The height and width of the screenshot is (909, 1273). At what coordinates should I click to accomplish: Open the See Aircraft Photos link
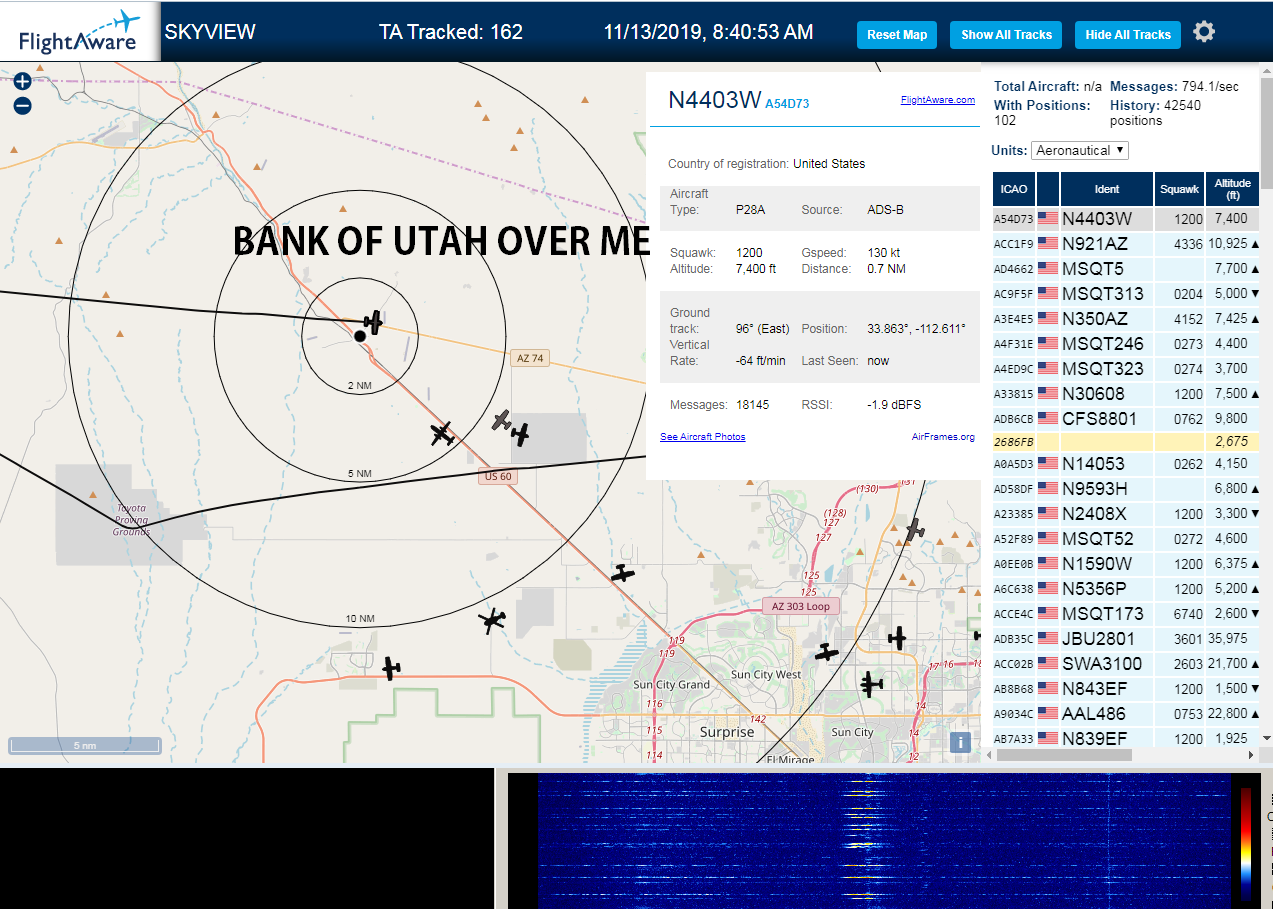[x=702, y=436]
